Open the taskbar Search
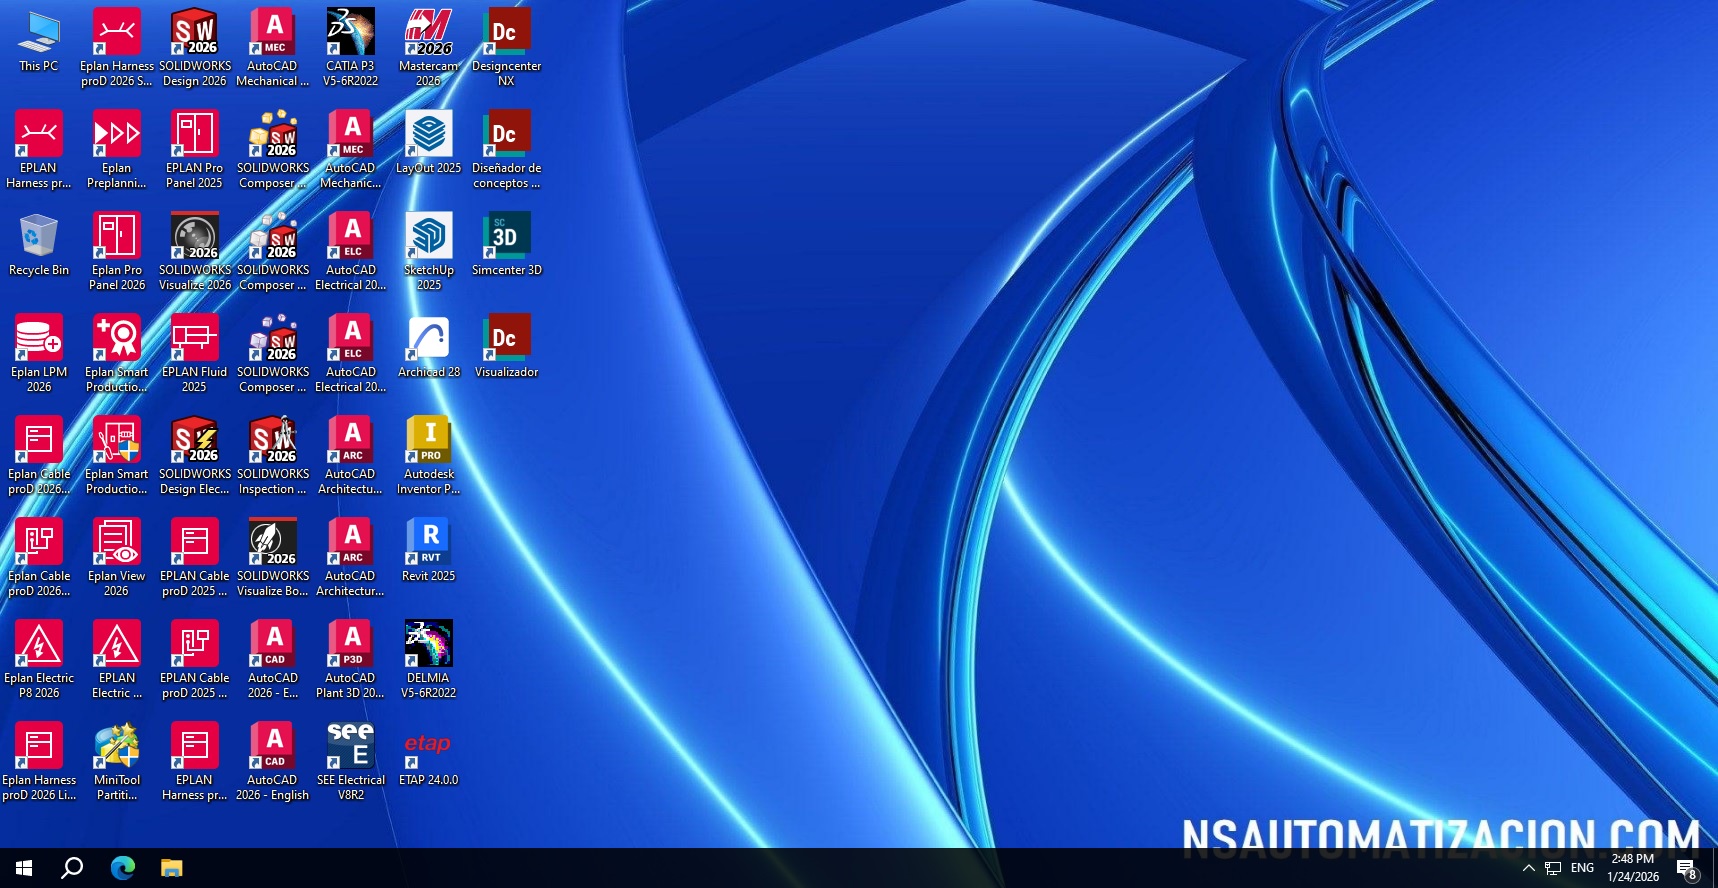This screenshot has width=1718, height=888. click(72, 868)
